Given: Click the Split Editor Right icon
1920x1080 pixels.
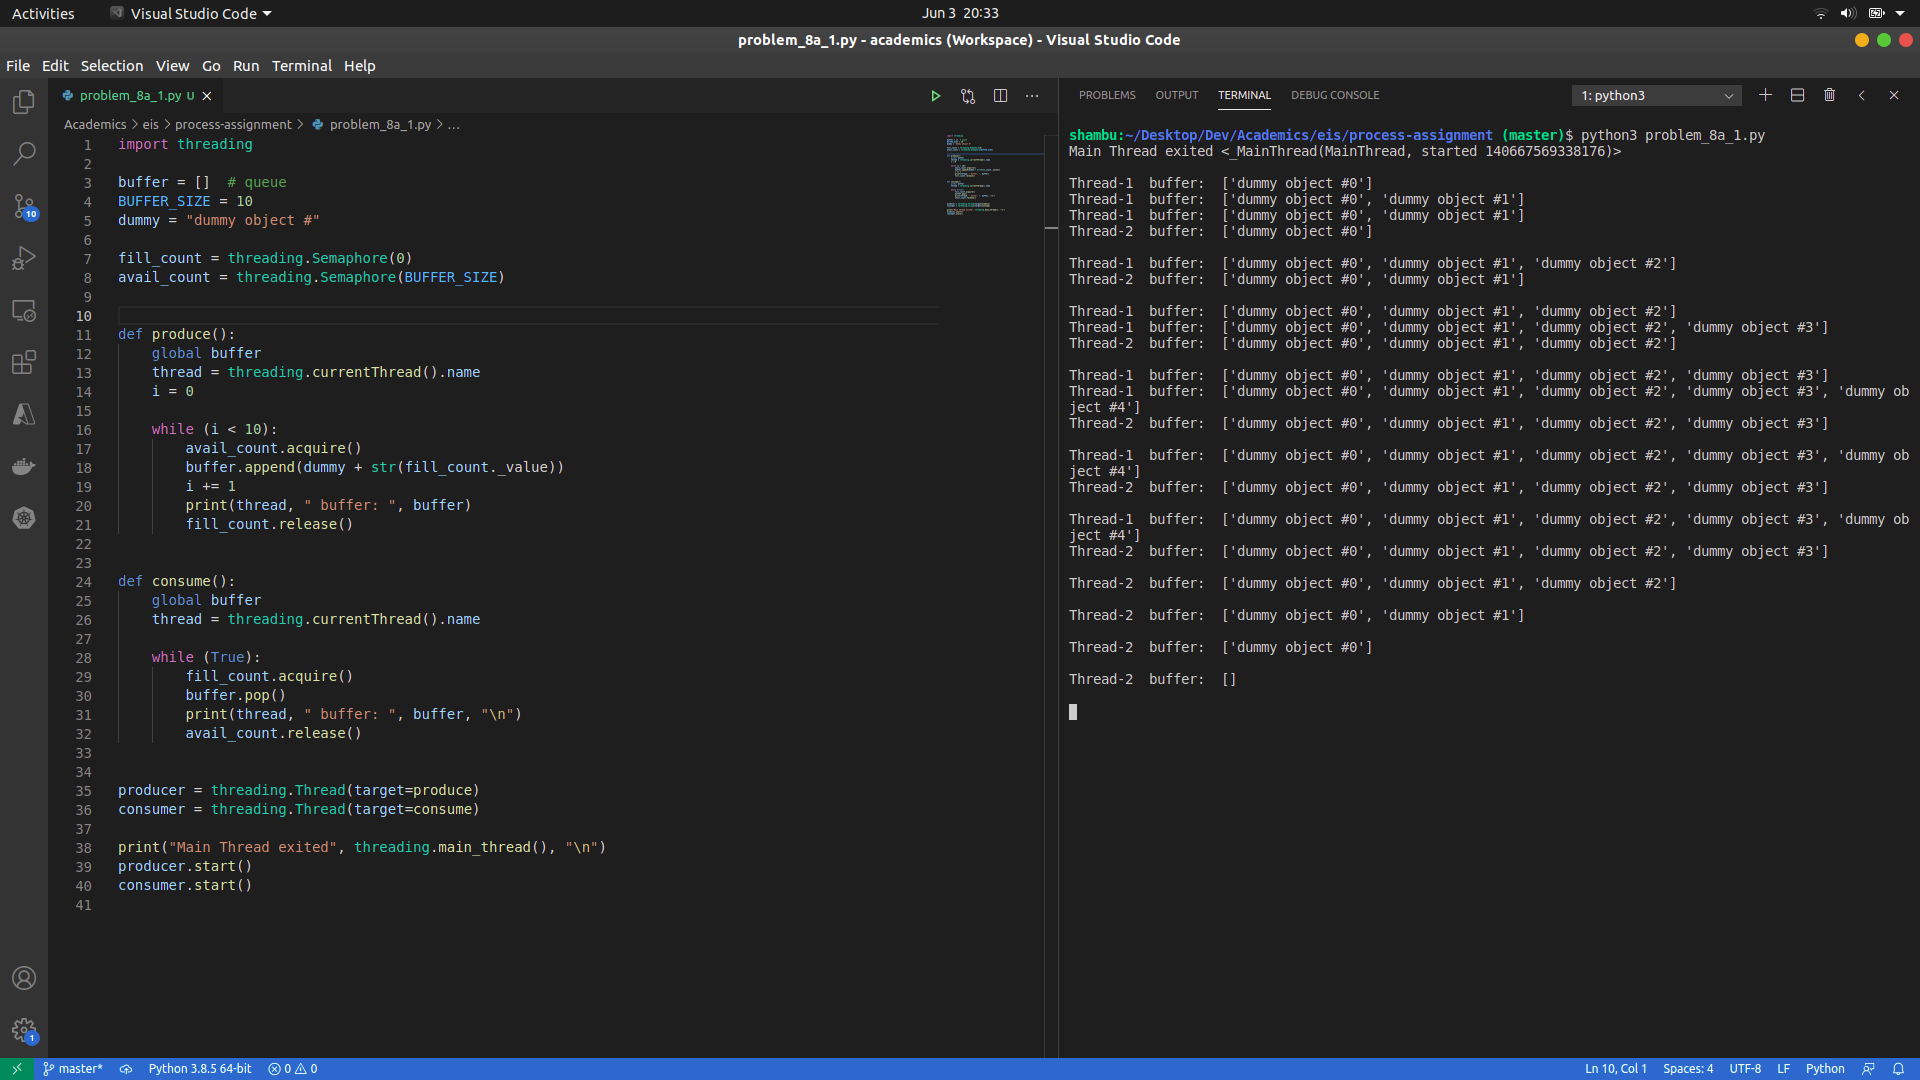Looking at the screenshot, I should pyautogui.click(x=1000, y=96).
